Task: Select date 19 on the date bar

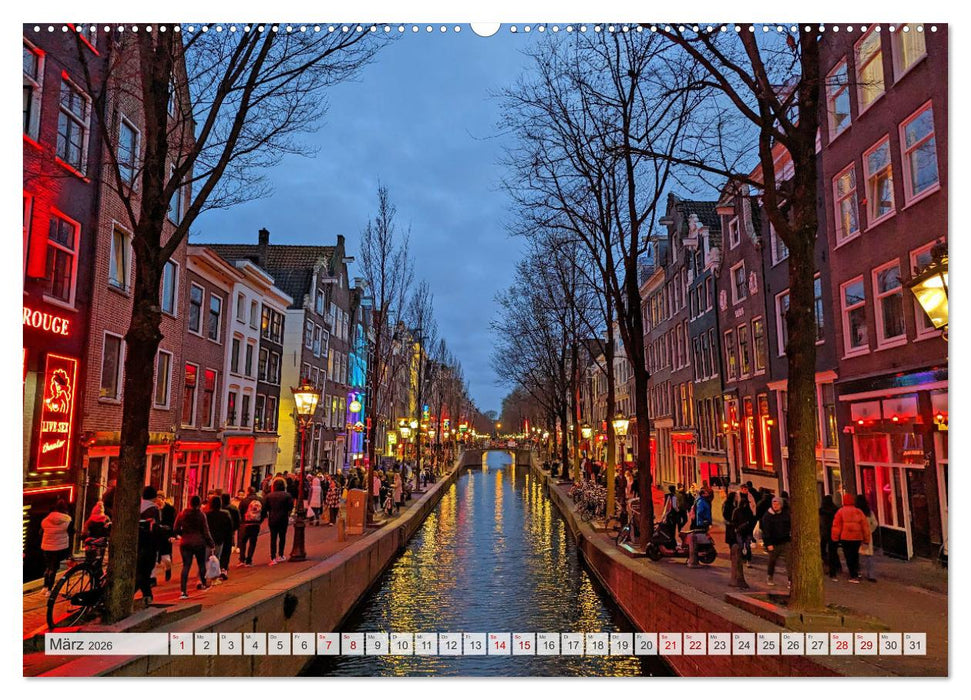Action: pyautogui.click(x=621, y=647)
